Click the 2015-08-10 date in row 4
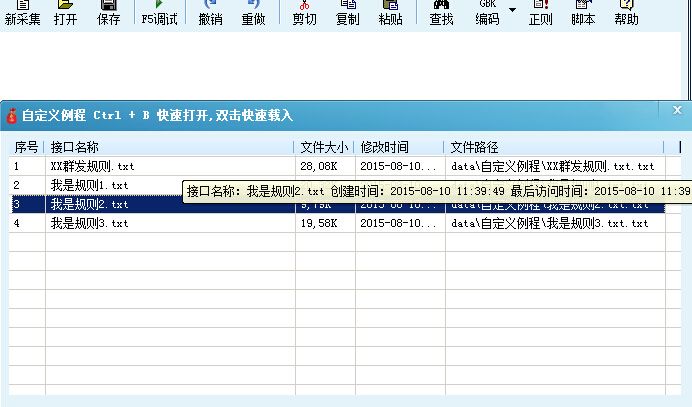The height and width of the screenshot is (407, 692). pyautogui.click(x=398, y=223)
